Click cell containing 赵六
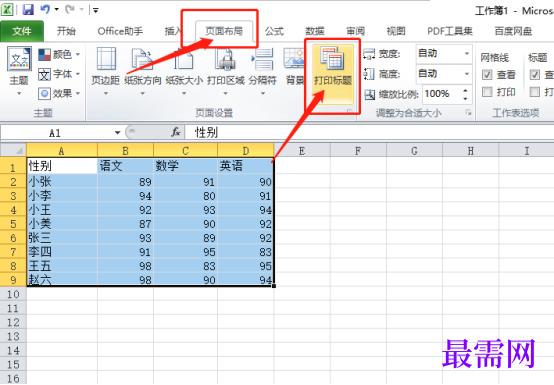 pos(62,280)
